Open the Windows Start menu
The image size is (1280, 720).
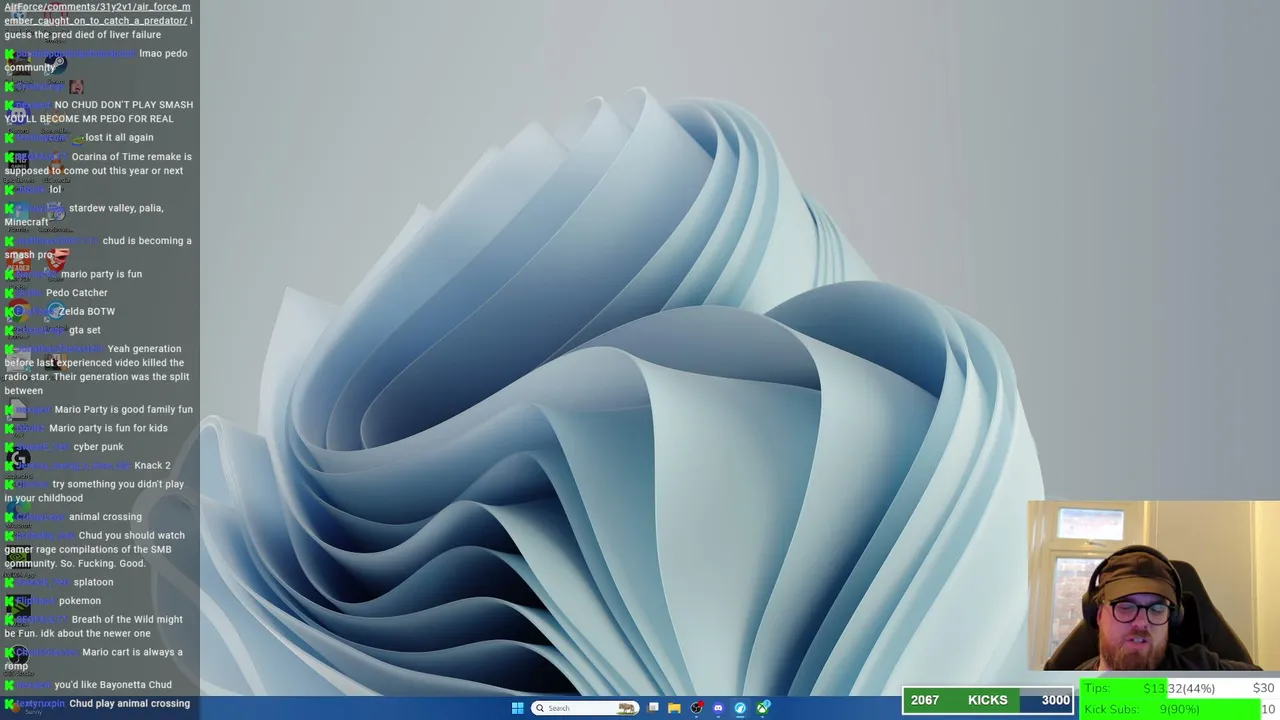tap(517, 708)
